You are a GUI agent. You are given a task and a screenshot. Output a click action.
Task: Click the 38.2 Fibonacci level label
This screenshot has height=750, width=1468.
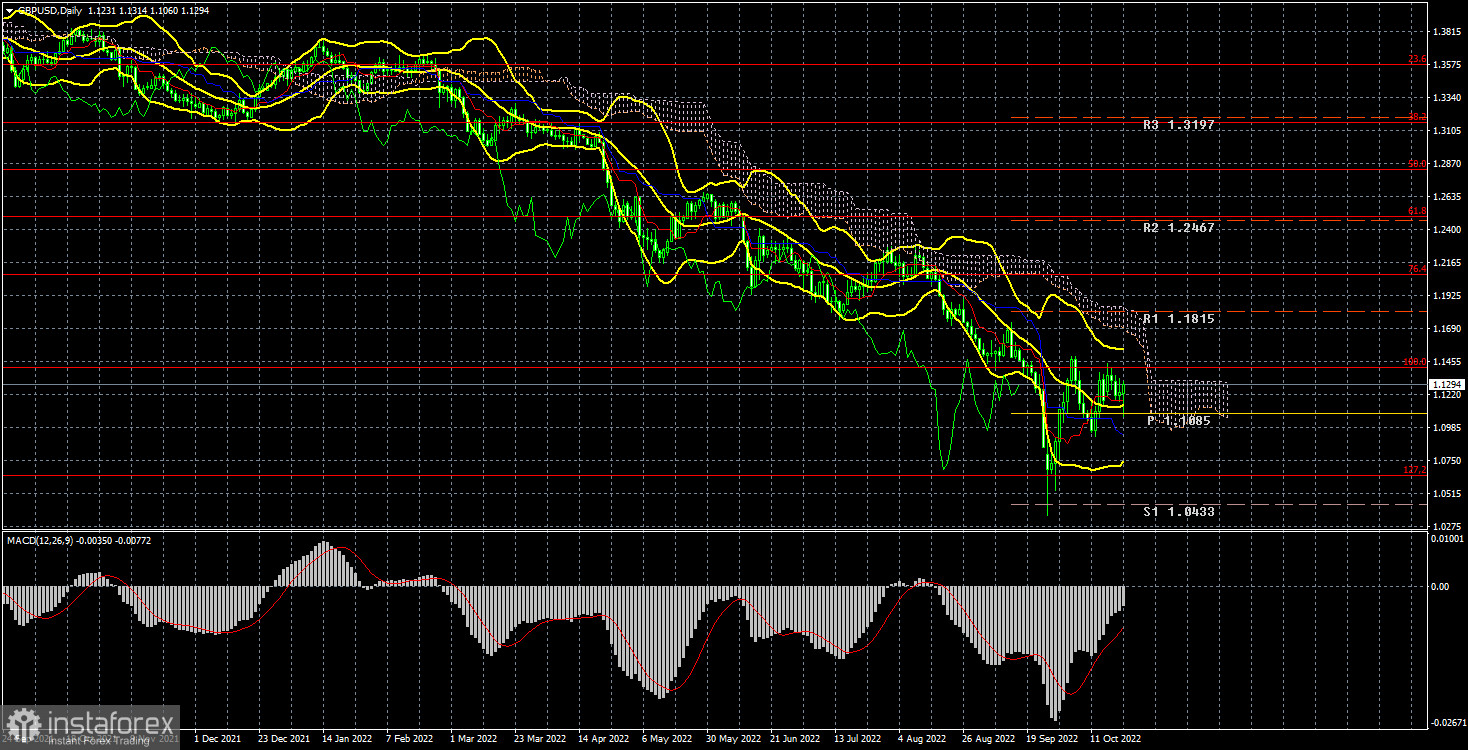point(1417,118)
